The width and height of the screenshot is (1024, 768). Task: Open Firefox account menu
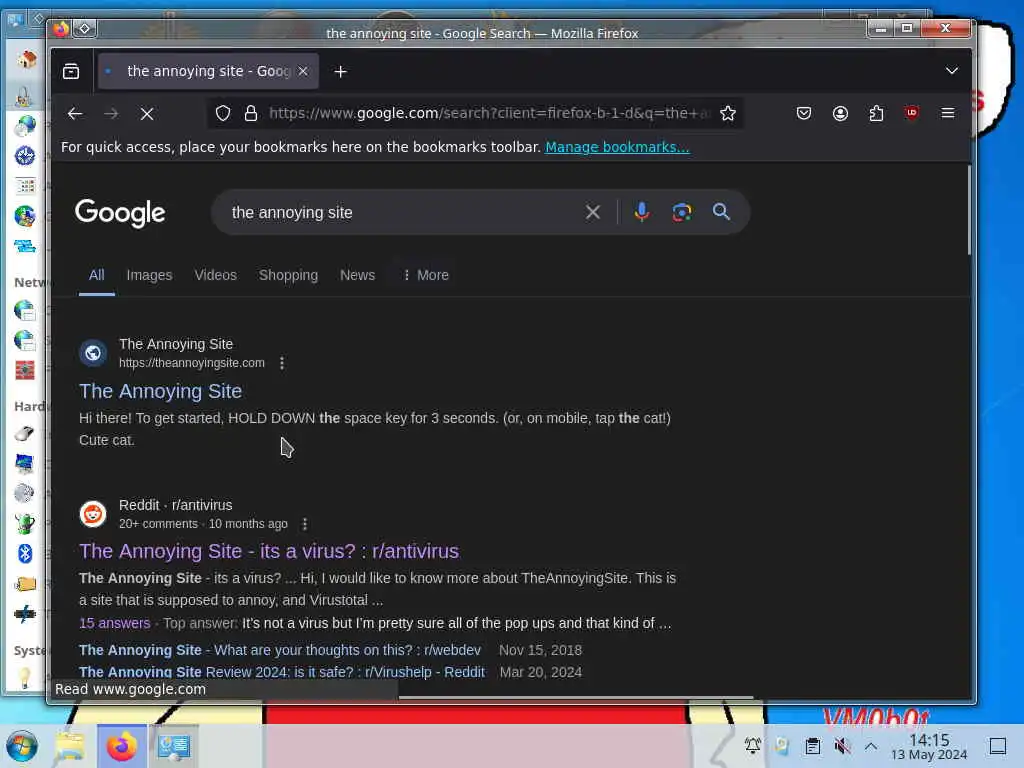(840, 113)
